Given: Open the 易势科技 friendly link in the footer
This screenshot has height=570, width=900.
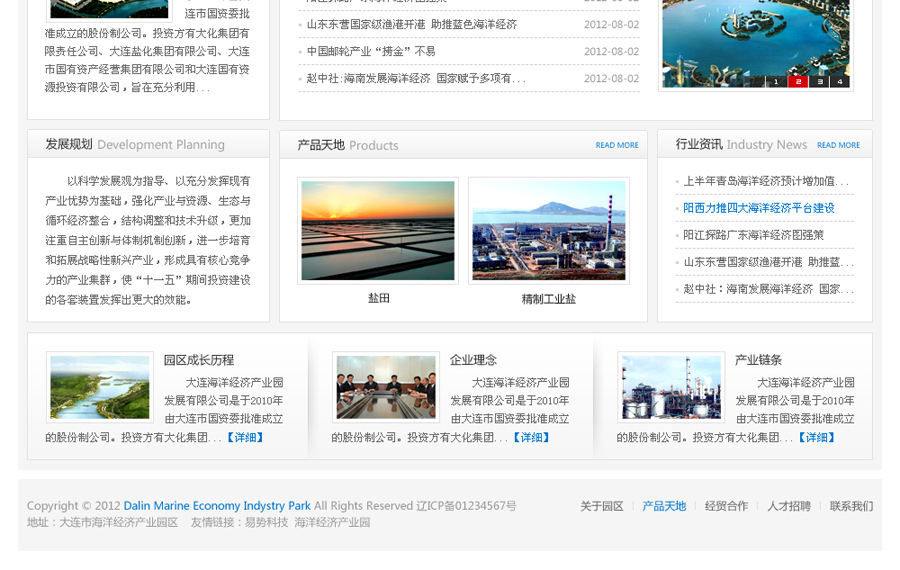Looking at the screenshot, I should pos(266,522).
